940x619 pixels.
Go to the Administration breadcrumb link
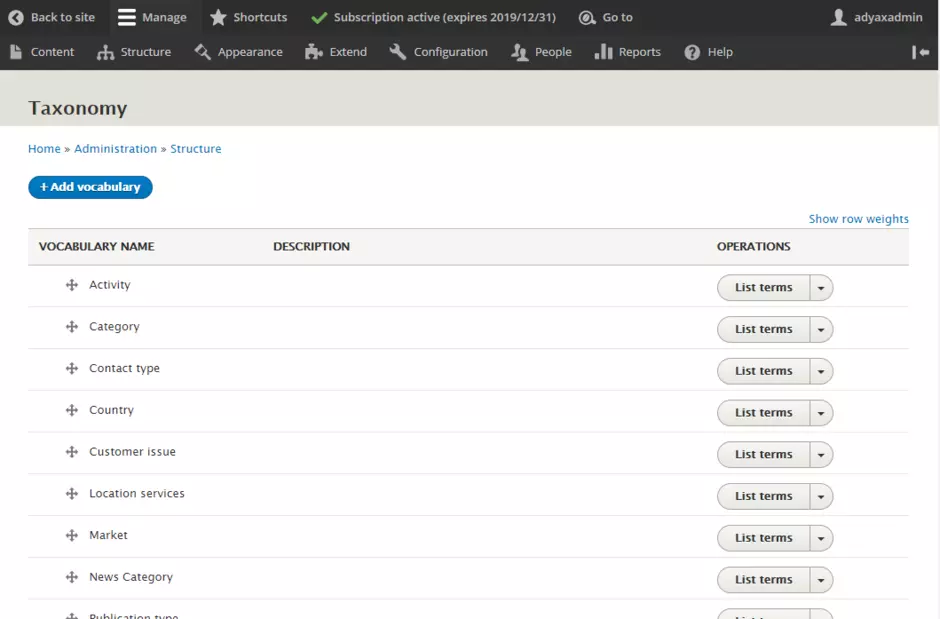coord(115,149)
